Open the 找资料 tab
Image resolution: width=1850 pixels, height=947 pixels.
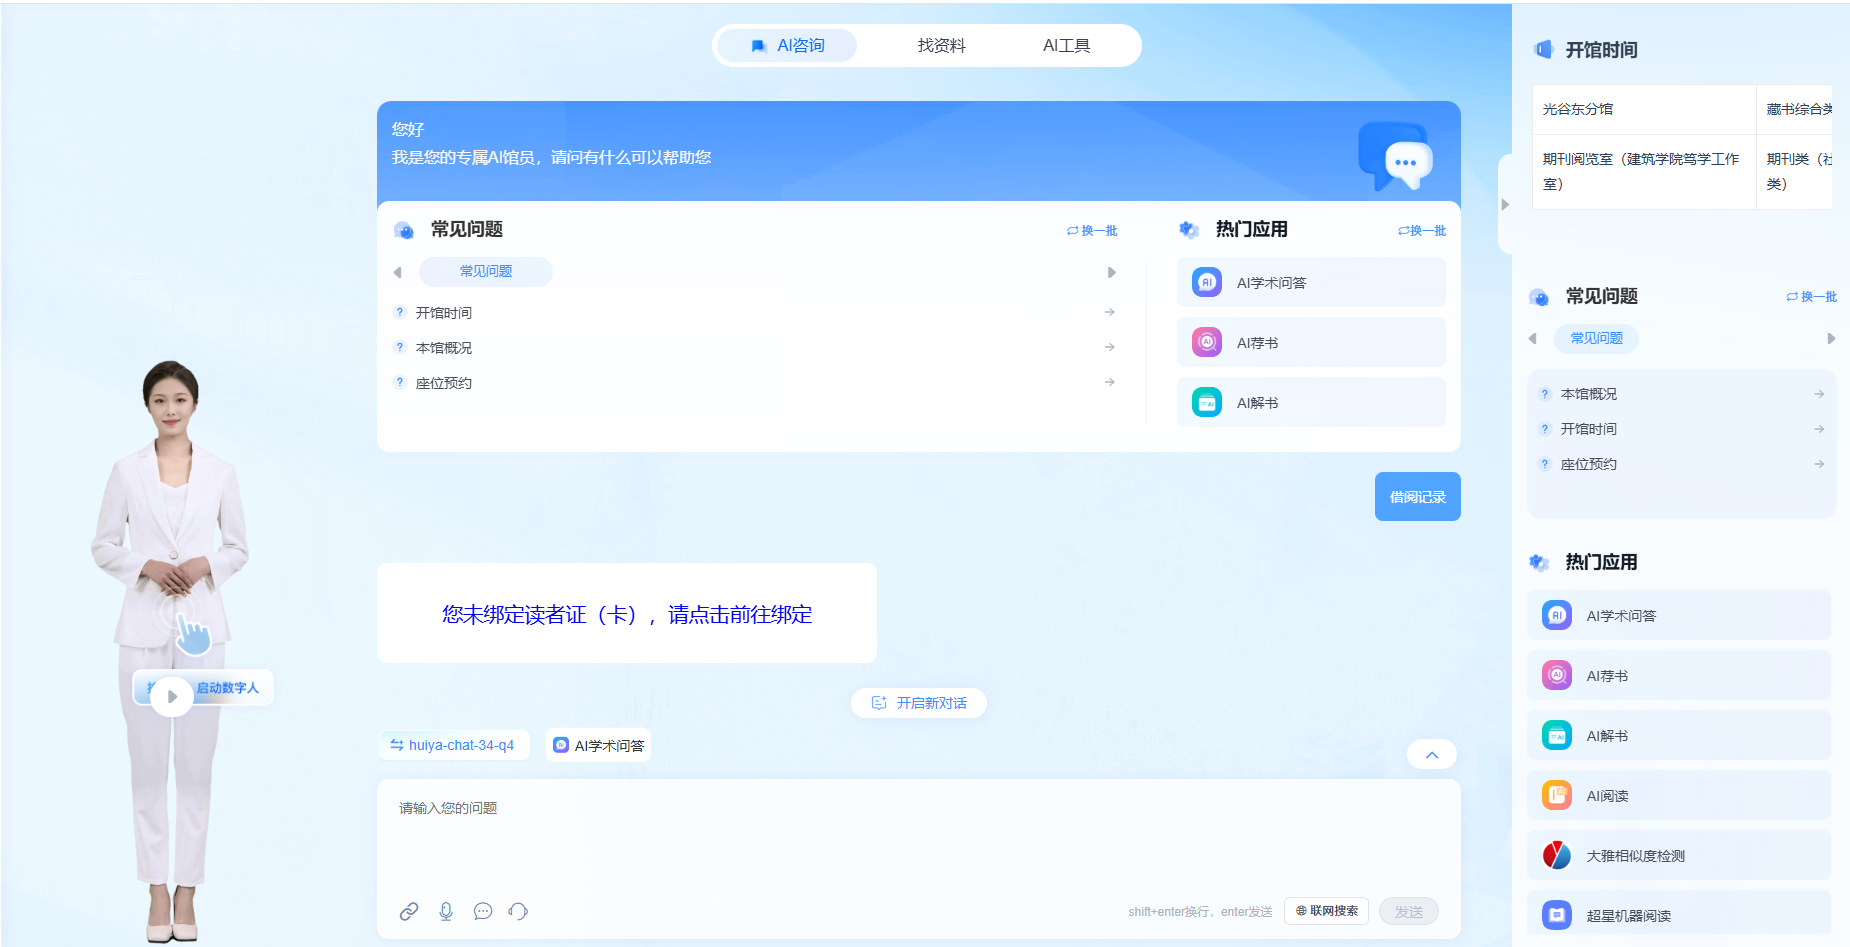(941, 46)
